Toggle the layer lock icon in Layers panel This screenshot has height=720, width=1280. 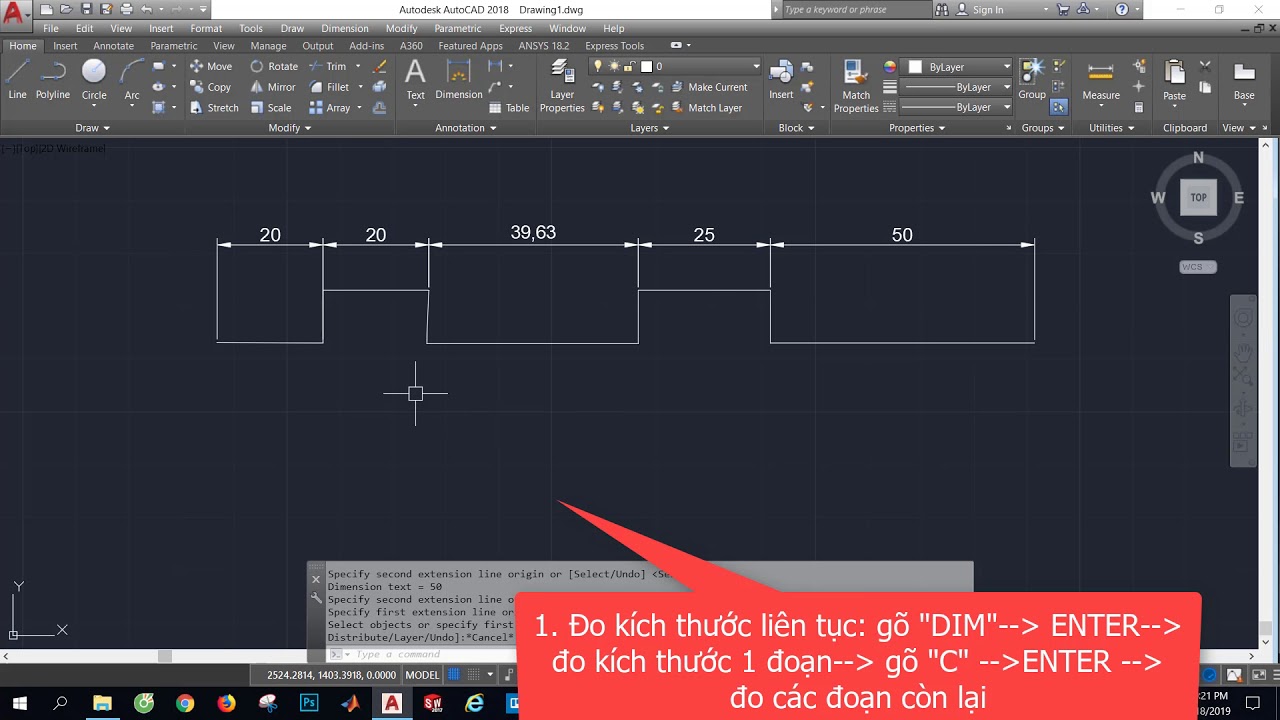tap(628, 66)
